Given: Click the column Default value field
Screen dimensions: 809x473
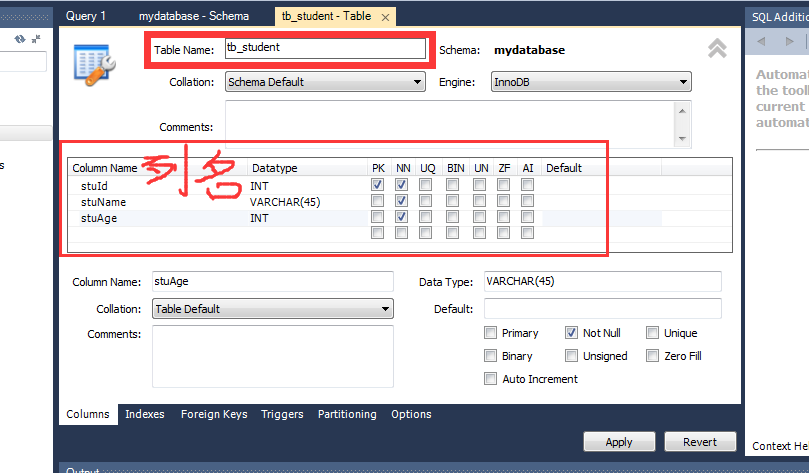Looking at the screenshot, I should point(603,308).
